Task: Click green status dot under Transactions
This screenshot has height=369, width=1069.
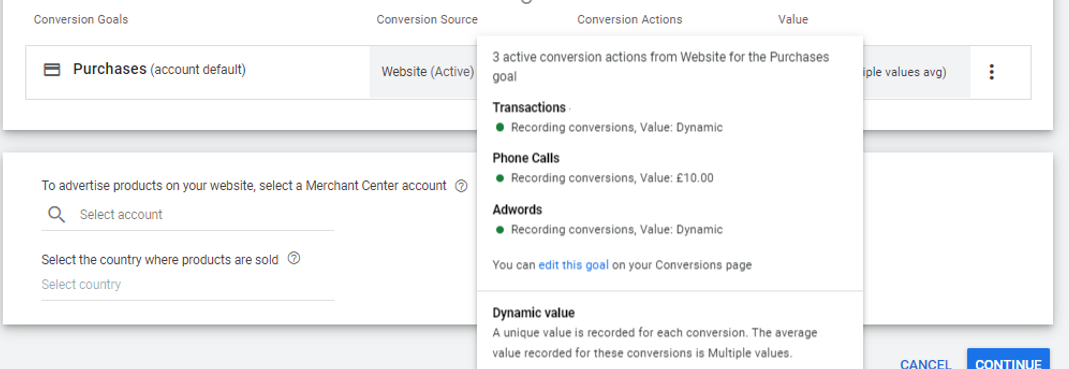Action: pos(500,127)
